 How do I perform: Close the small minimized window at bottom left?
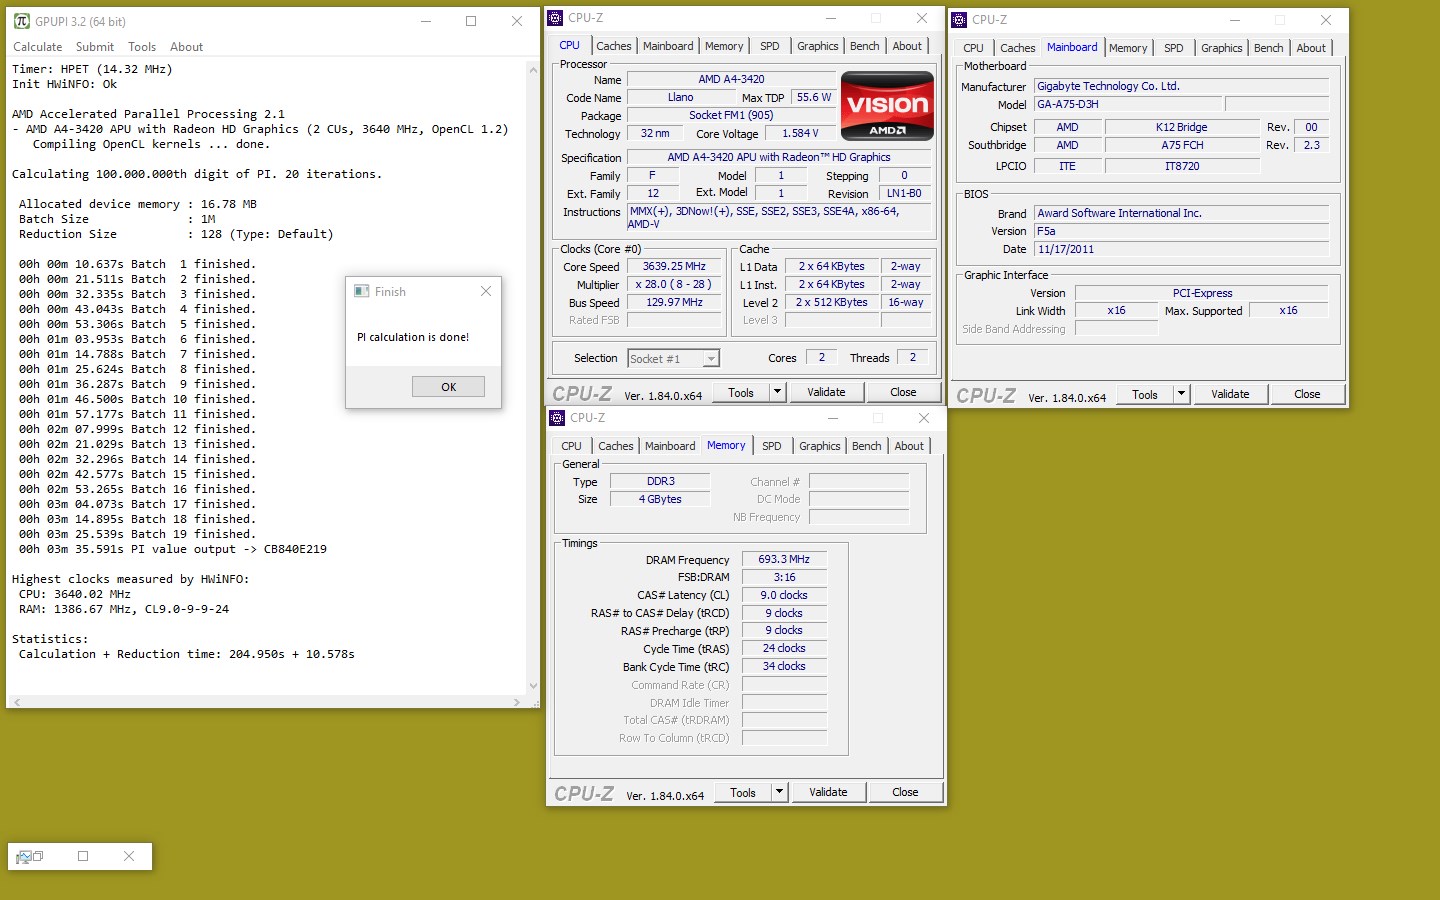point(128,856)
